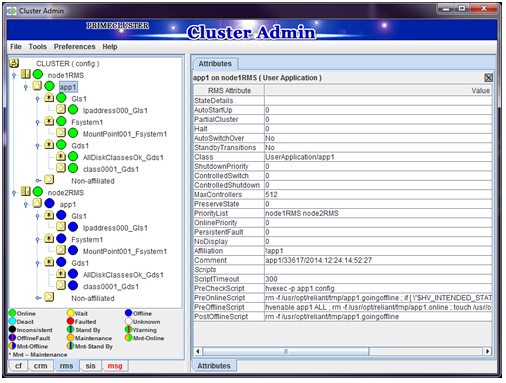Click green online status circle beside node2RMS

point(38,192)
